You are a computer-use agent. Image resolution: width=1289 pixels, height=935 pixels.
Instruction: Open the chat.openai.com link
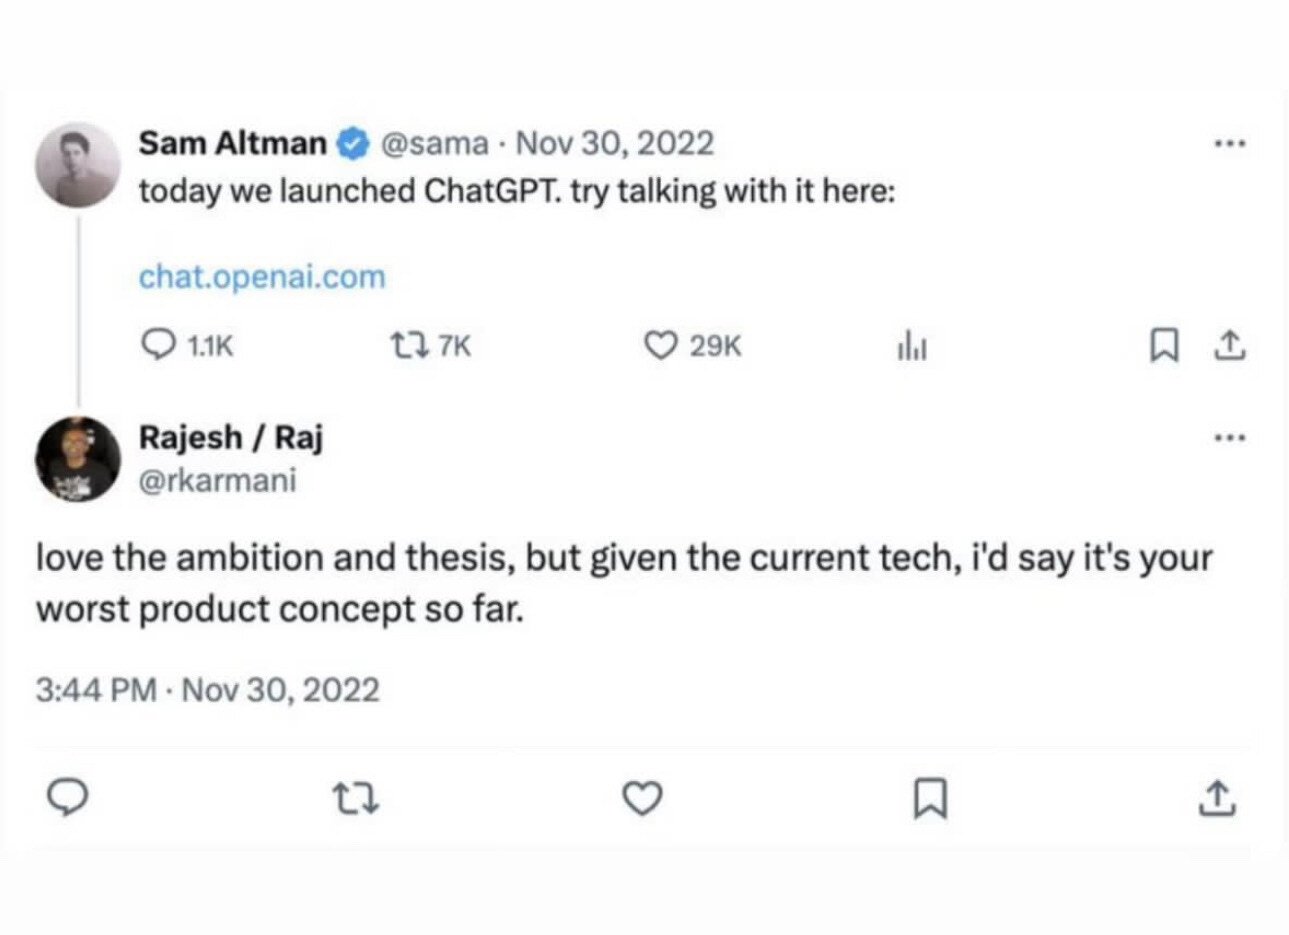[x=261, y=276]
